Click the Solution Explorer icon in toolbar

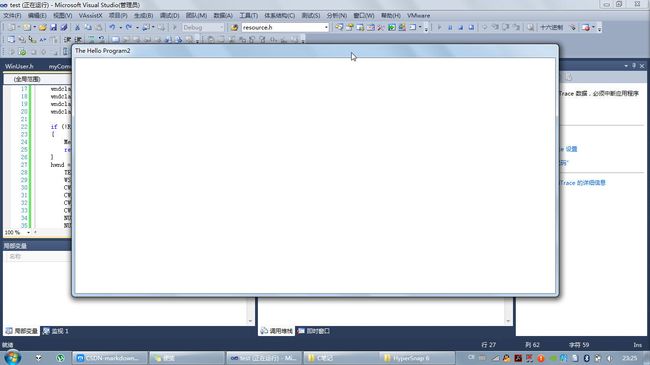coord(339,27)
